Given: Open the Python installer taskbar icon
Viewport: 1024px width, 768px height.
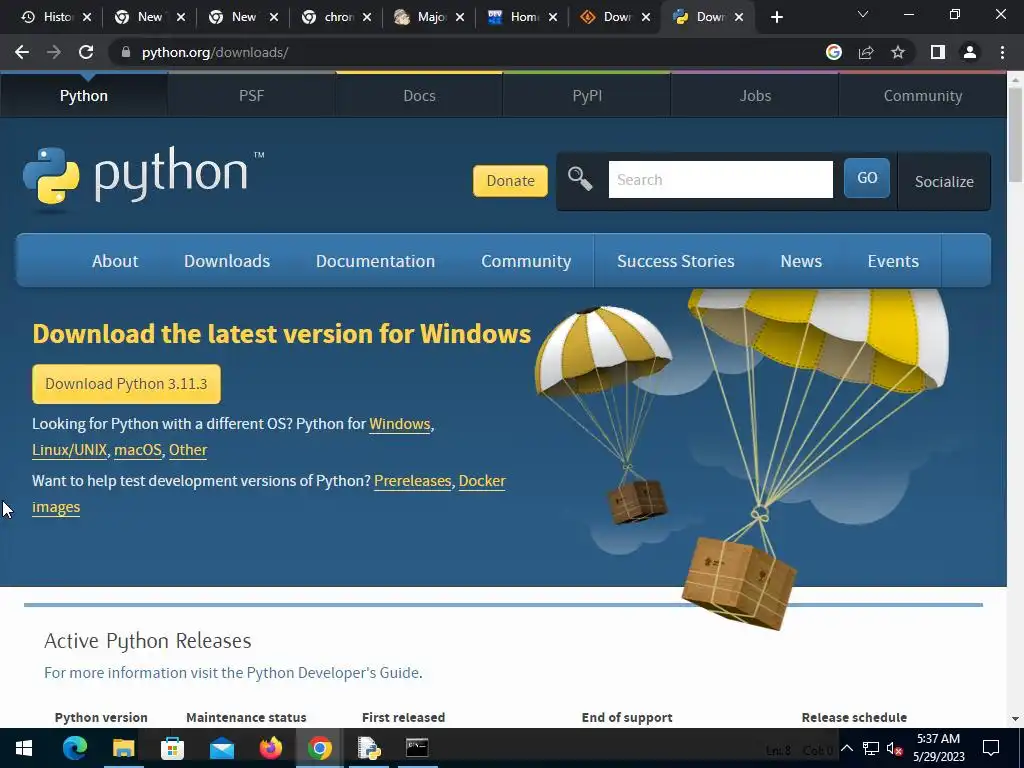Looking at the screenshot, I should click(x=369, y=748).
